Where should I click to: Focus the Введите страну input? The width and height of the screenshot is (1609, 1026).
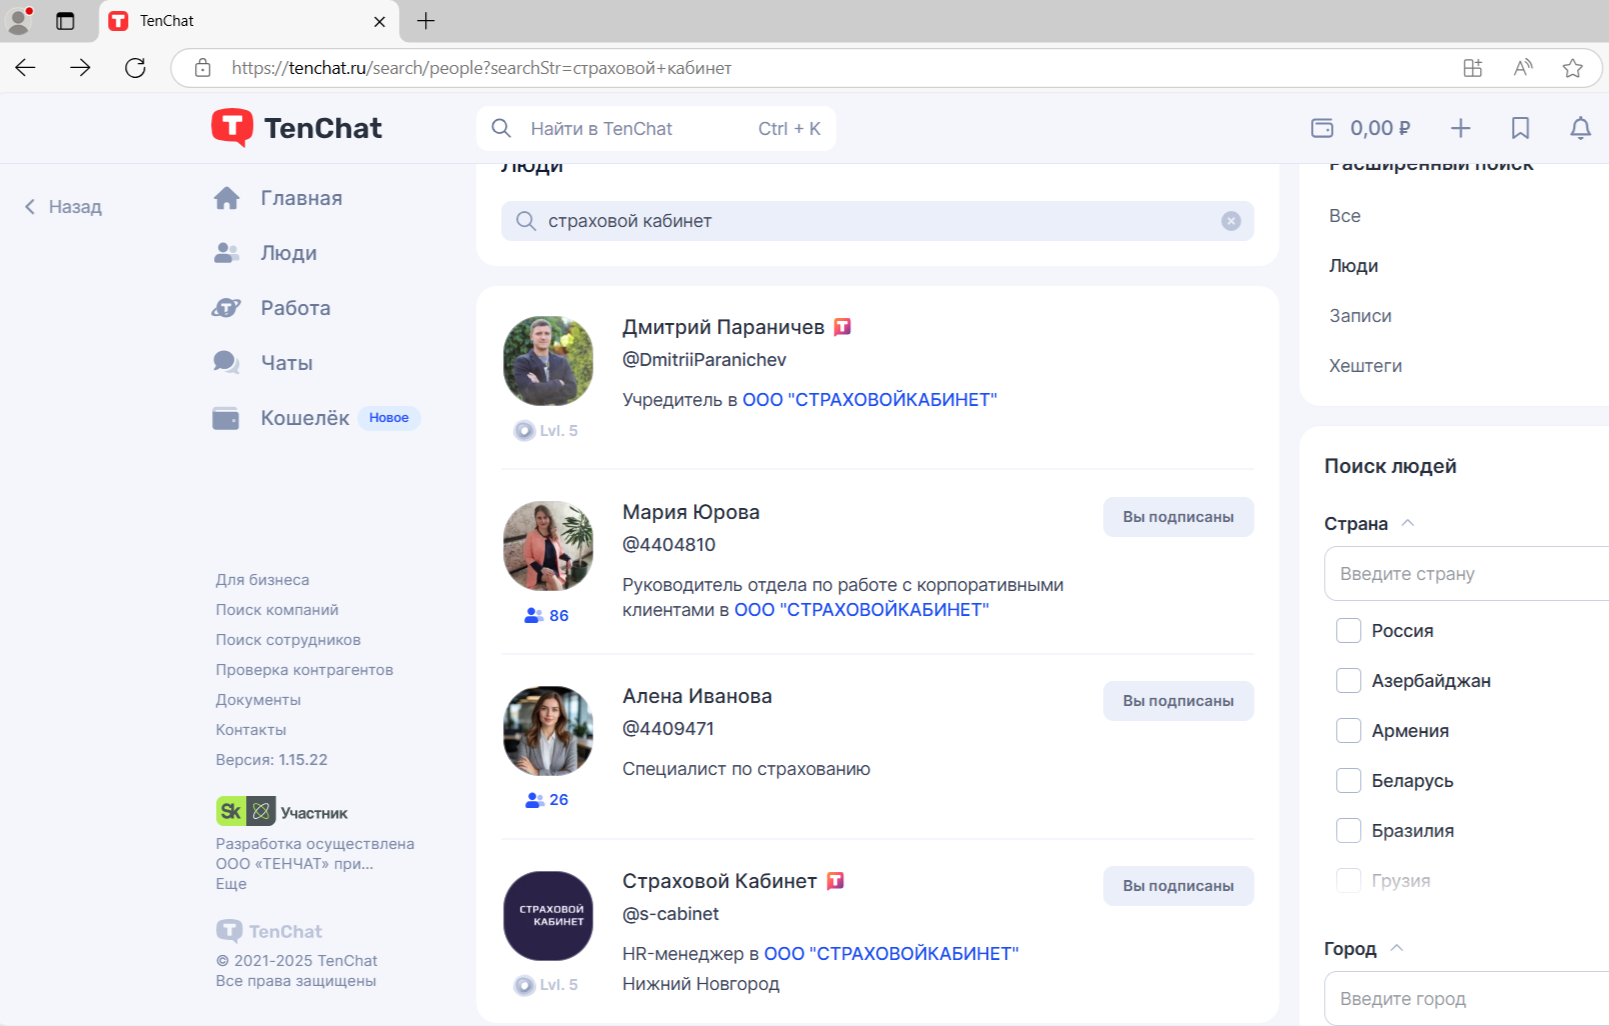tap(1466, 574)
